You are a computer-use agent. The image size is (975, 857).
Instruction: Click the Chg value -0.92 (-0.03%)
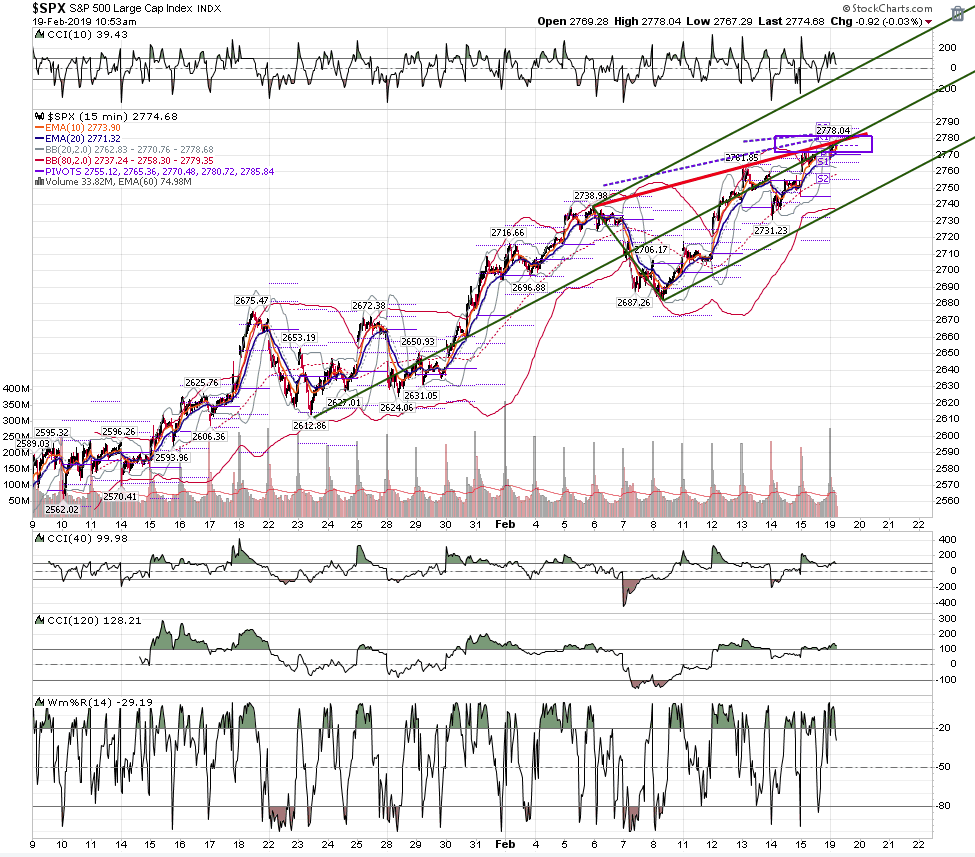point(889,22)
